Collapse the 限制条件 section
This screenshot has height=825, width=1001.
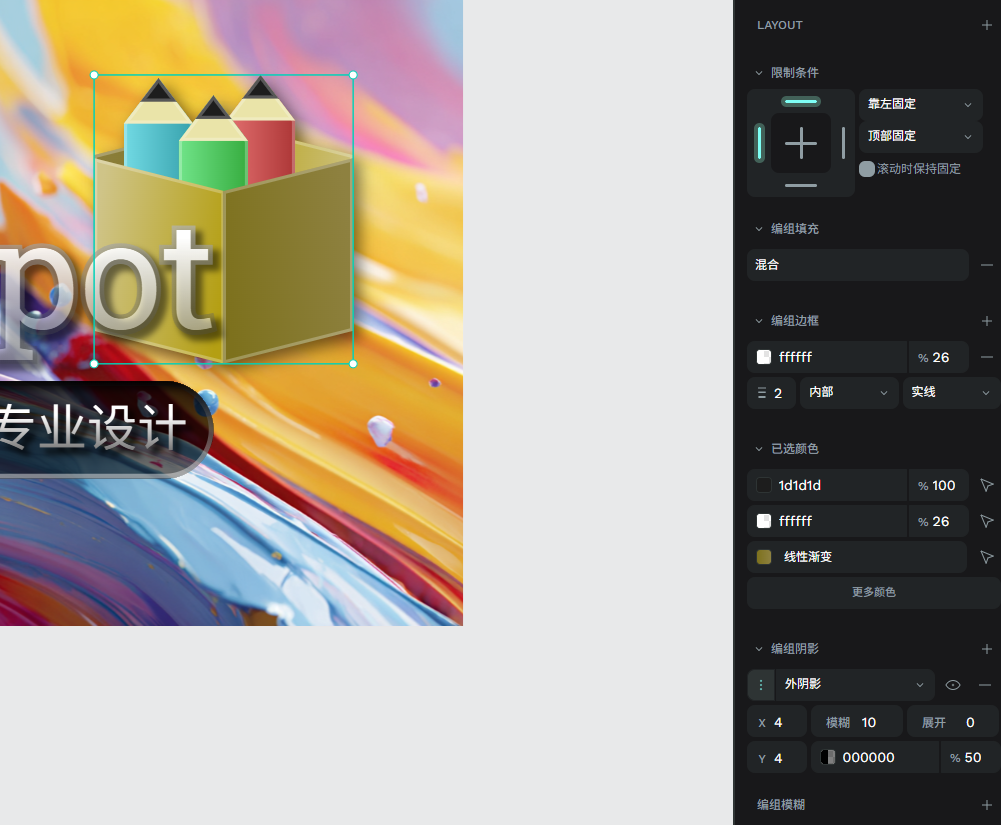click(759, 73)
